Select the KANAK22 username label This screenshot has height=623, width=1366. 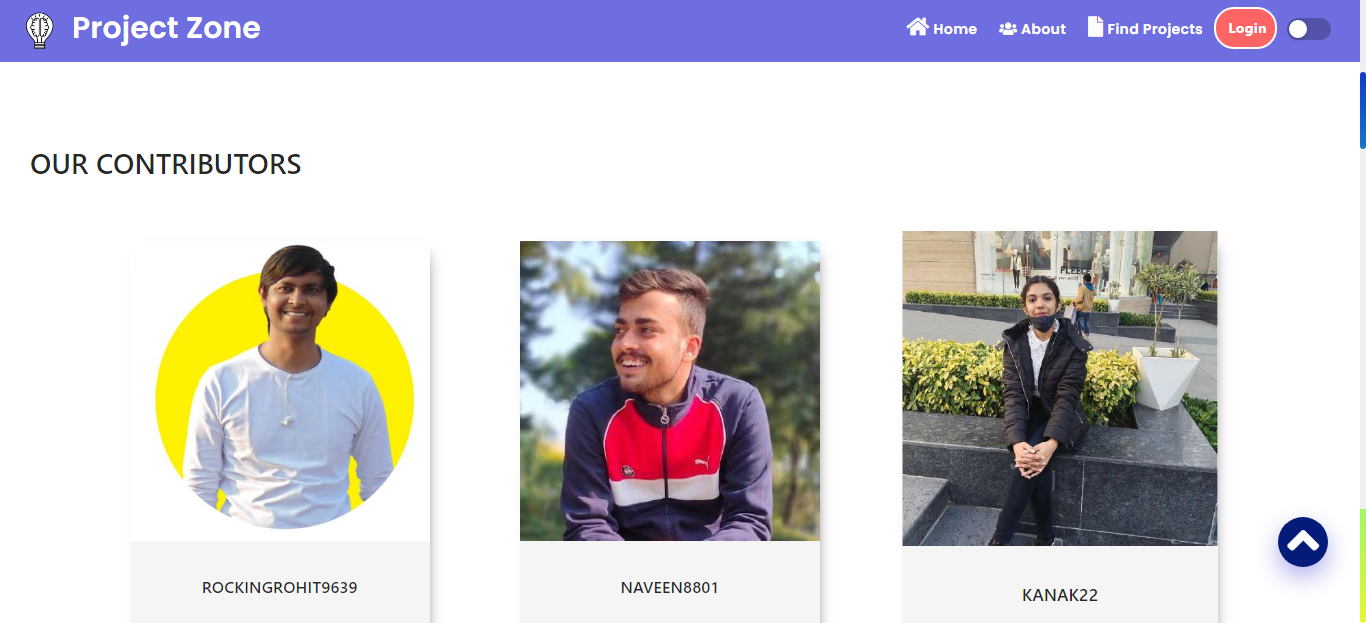1060,595
